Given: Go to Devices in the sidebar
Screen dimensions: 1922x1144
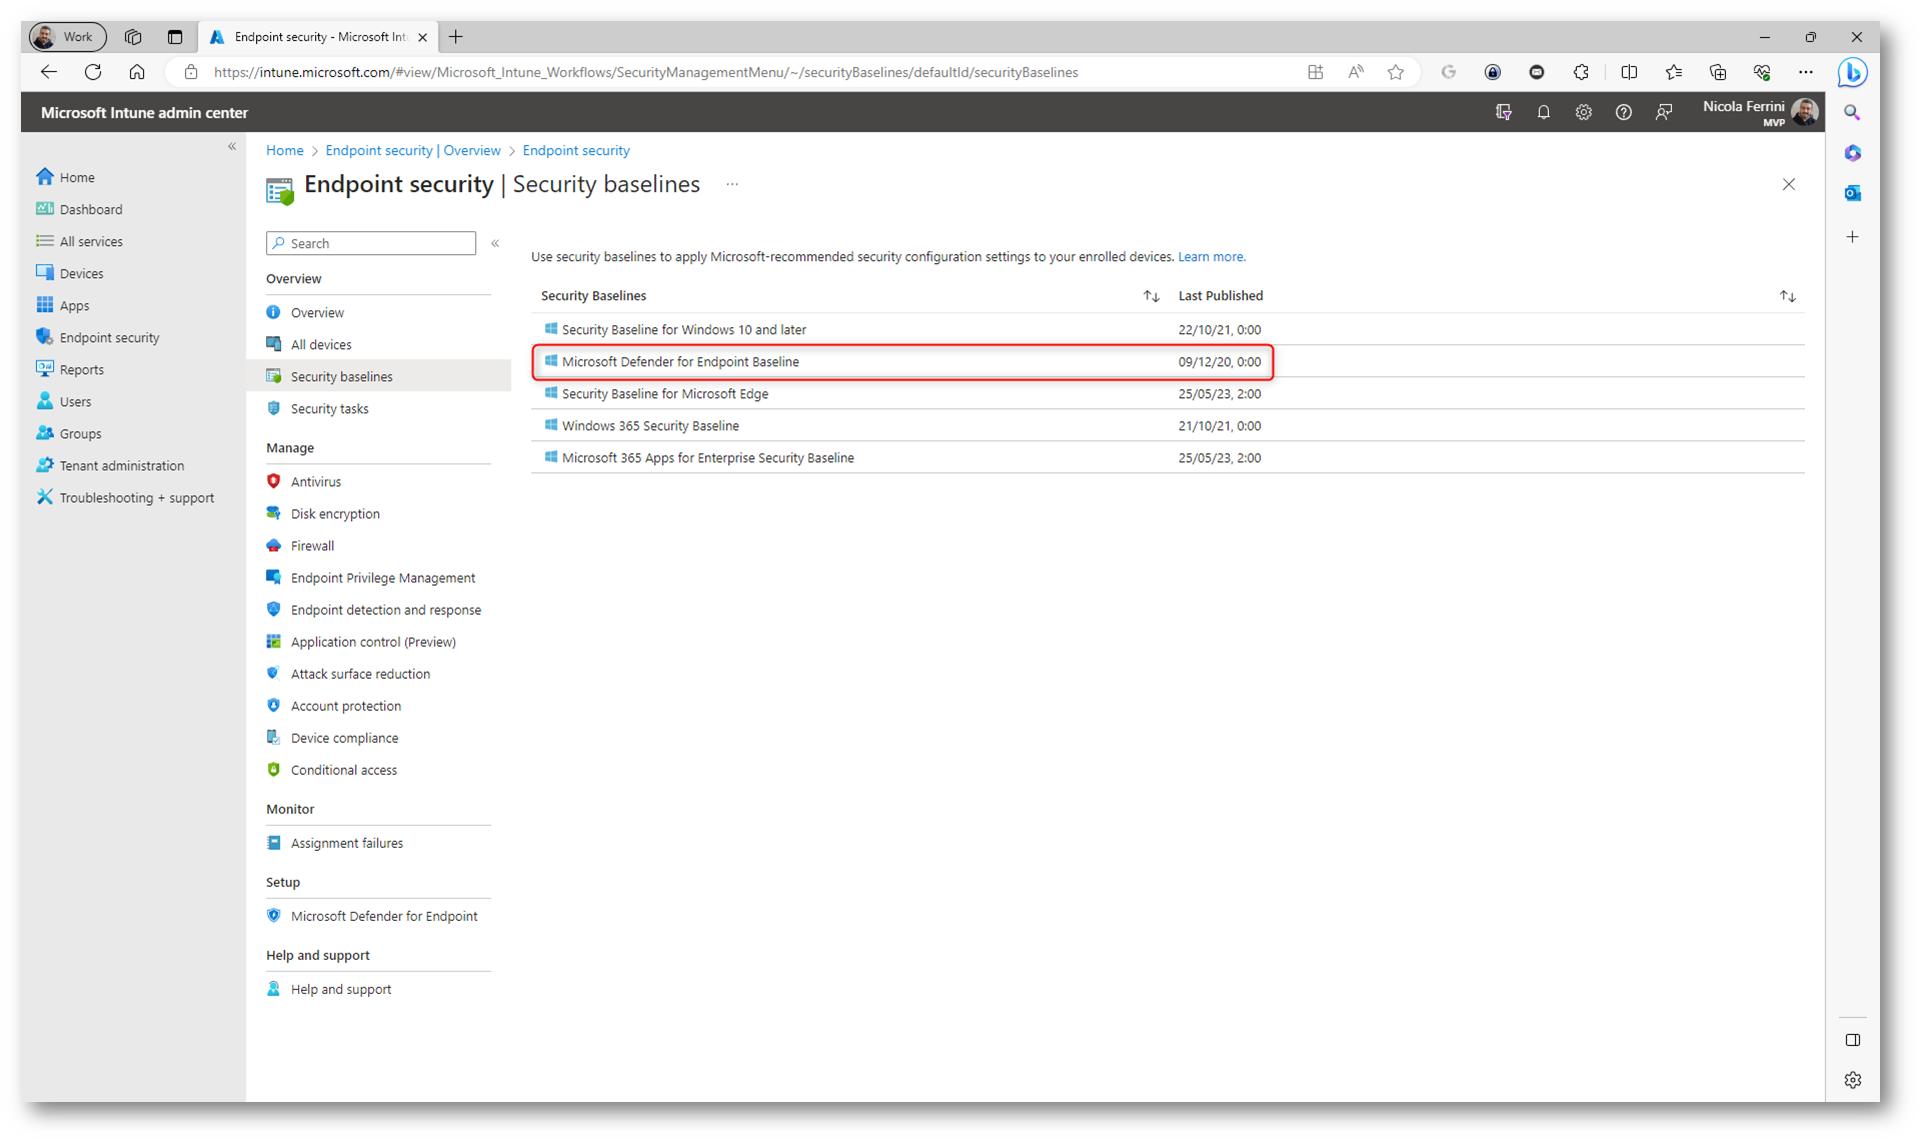Looking at the screenshot, I should pyautogui.click(x=81, y=273).
